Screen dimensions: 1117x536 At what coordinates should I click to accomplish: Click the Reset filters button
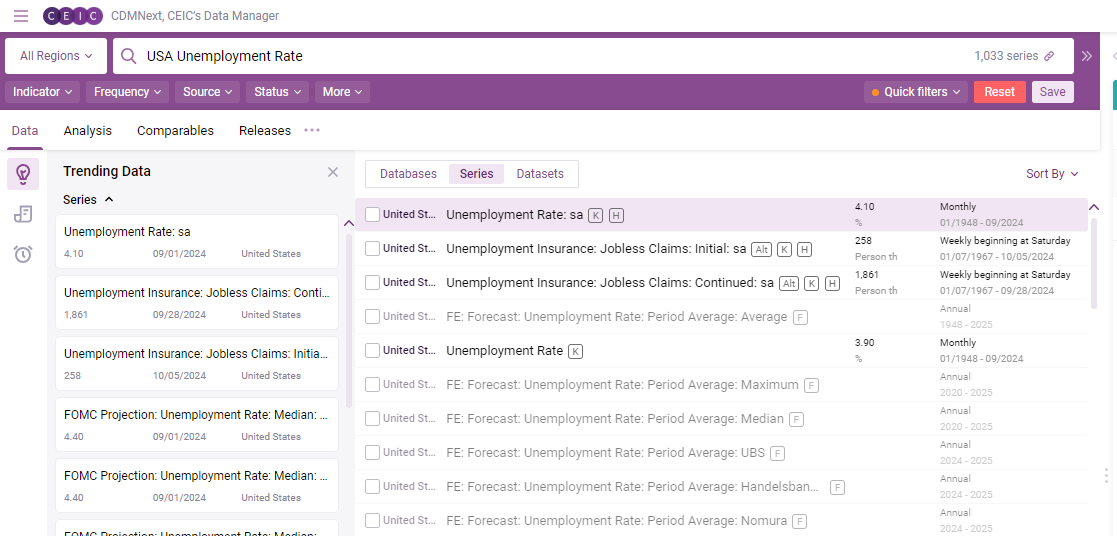point(999,92)
